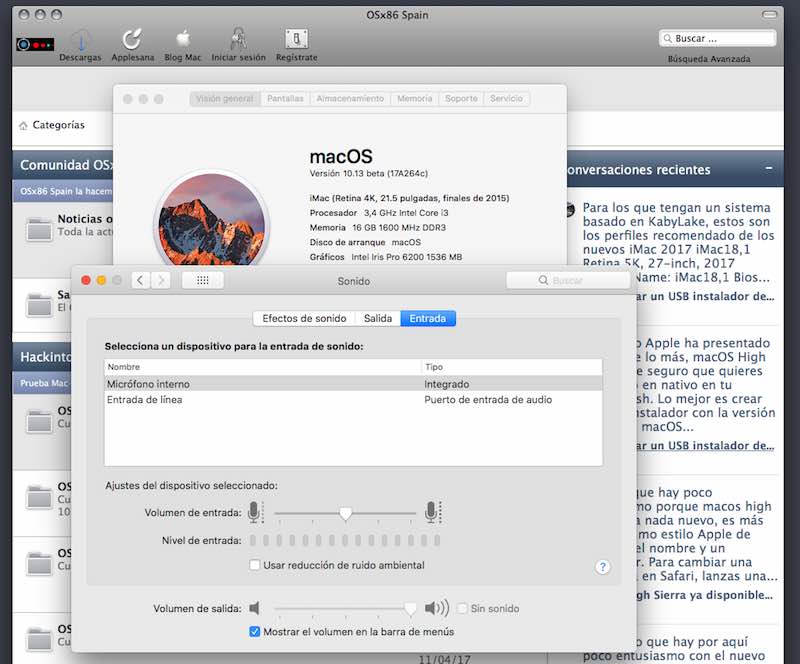
Task: Select Micrófono interno input device
Action: coord(353,384)
